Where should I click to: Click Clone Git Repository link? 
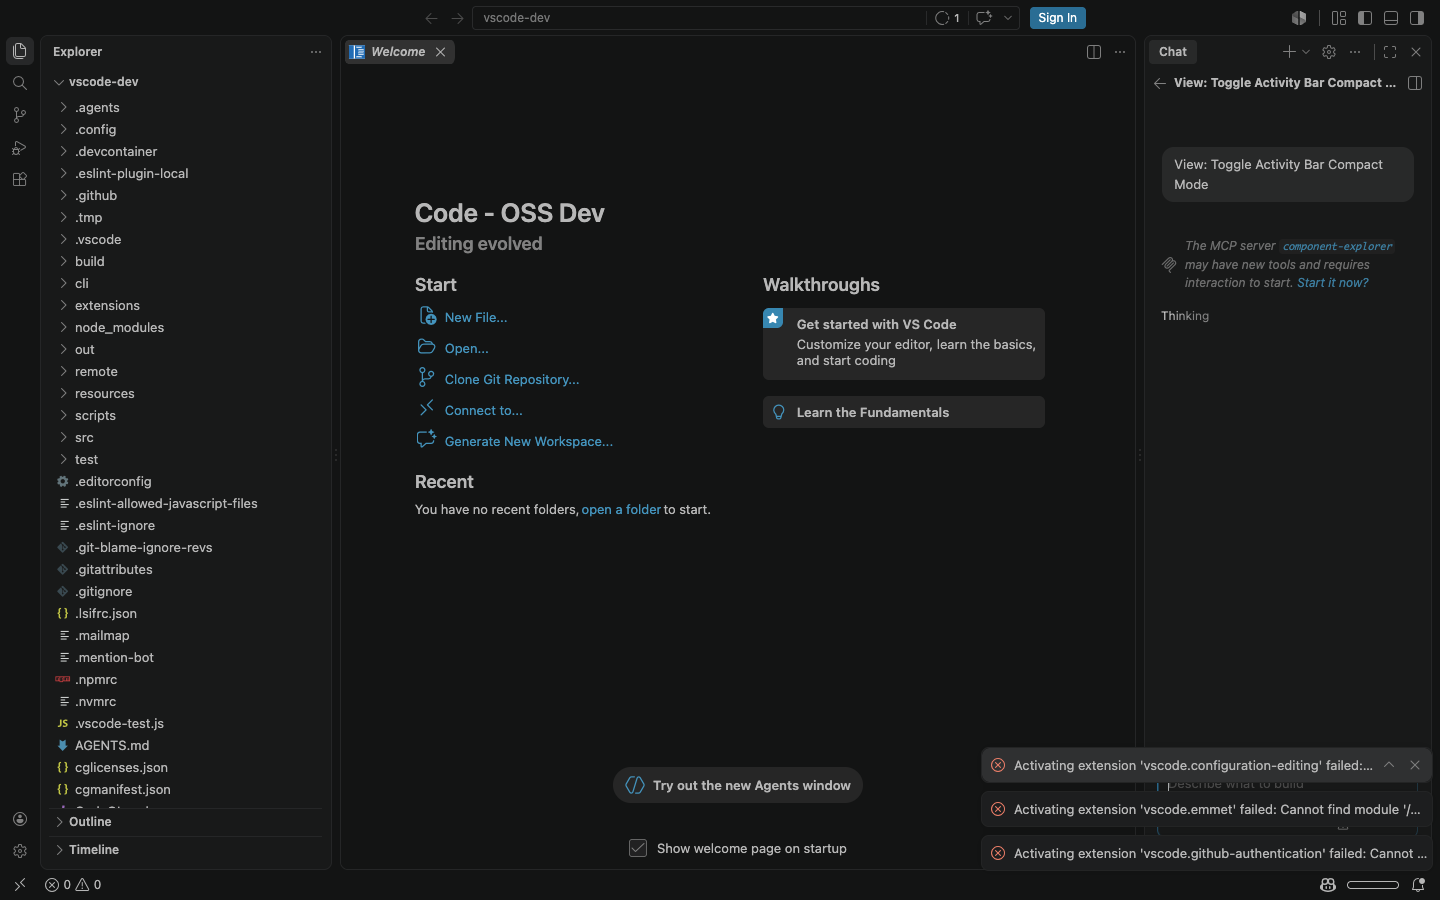point(512,380)
